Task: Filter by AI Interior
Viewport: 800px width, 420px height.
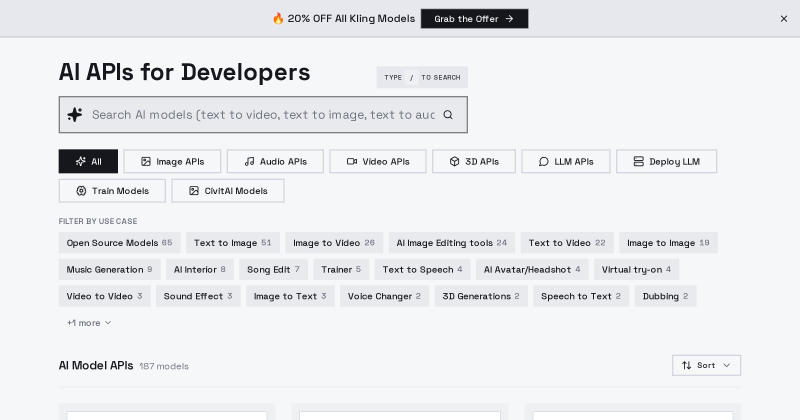Action: pyautogui.click(x=200, y=269)
